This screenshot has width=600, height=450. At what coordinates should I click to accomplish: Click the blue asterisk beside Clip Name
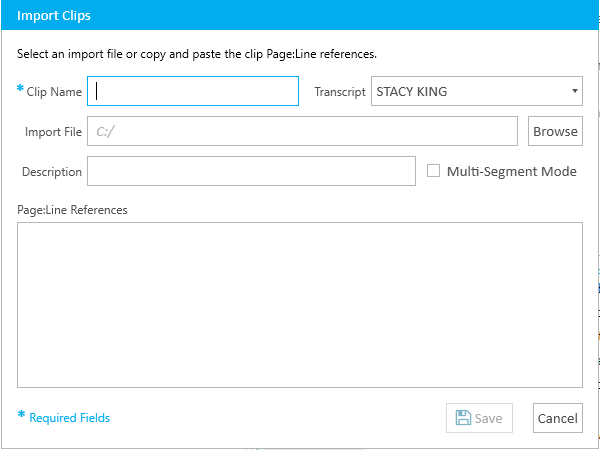(x=20, y=89)
